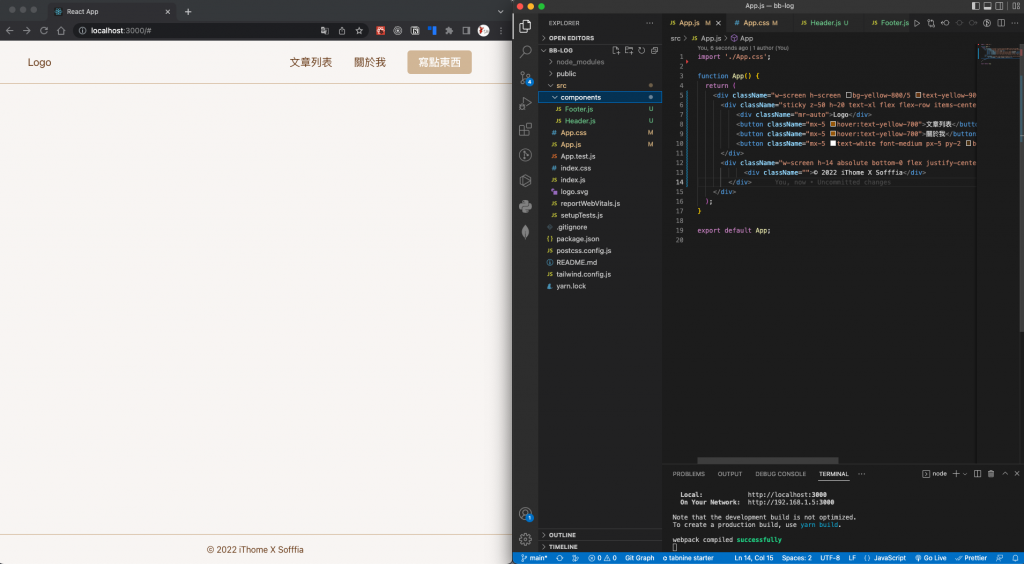1024x564 pixels.
Task: Open a new Chrome tab
Action: (x=188, y=12)
